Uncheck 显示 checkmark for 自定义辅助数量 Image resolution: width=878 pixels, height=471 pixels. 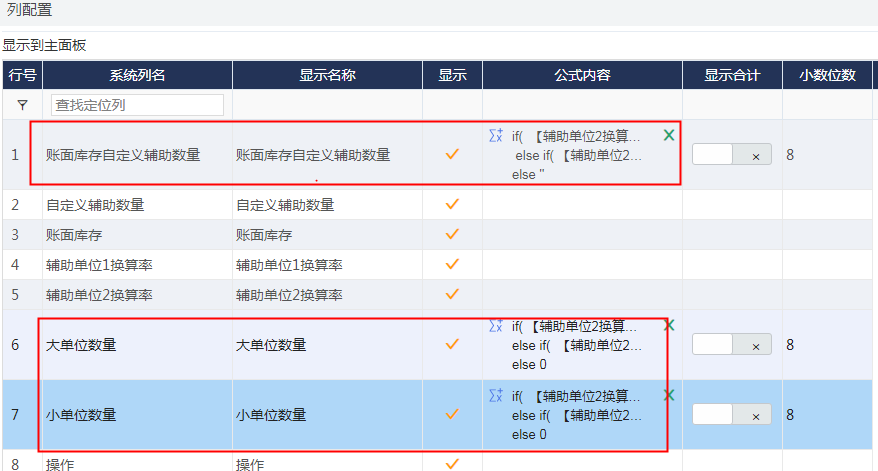click(452, 204)
